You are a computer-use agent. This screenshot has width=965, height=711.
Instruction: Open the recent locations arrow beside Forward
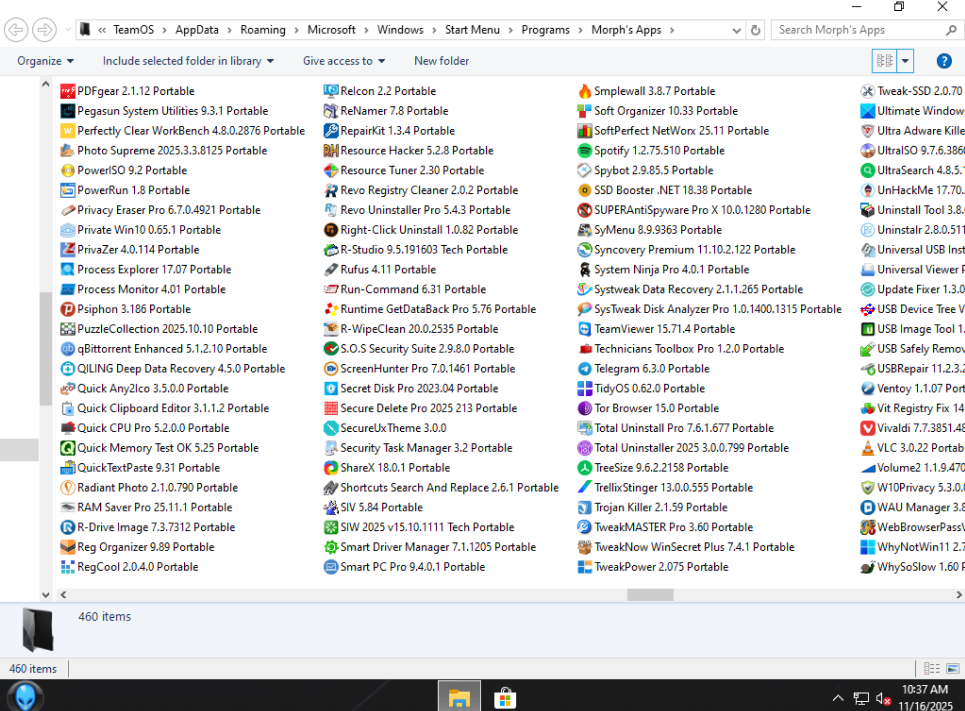[x=68, y=30]
